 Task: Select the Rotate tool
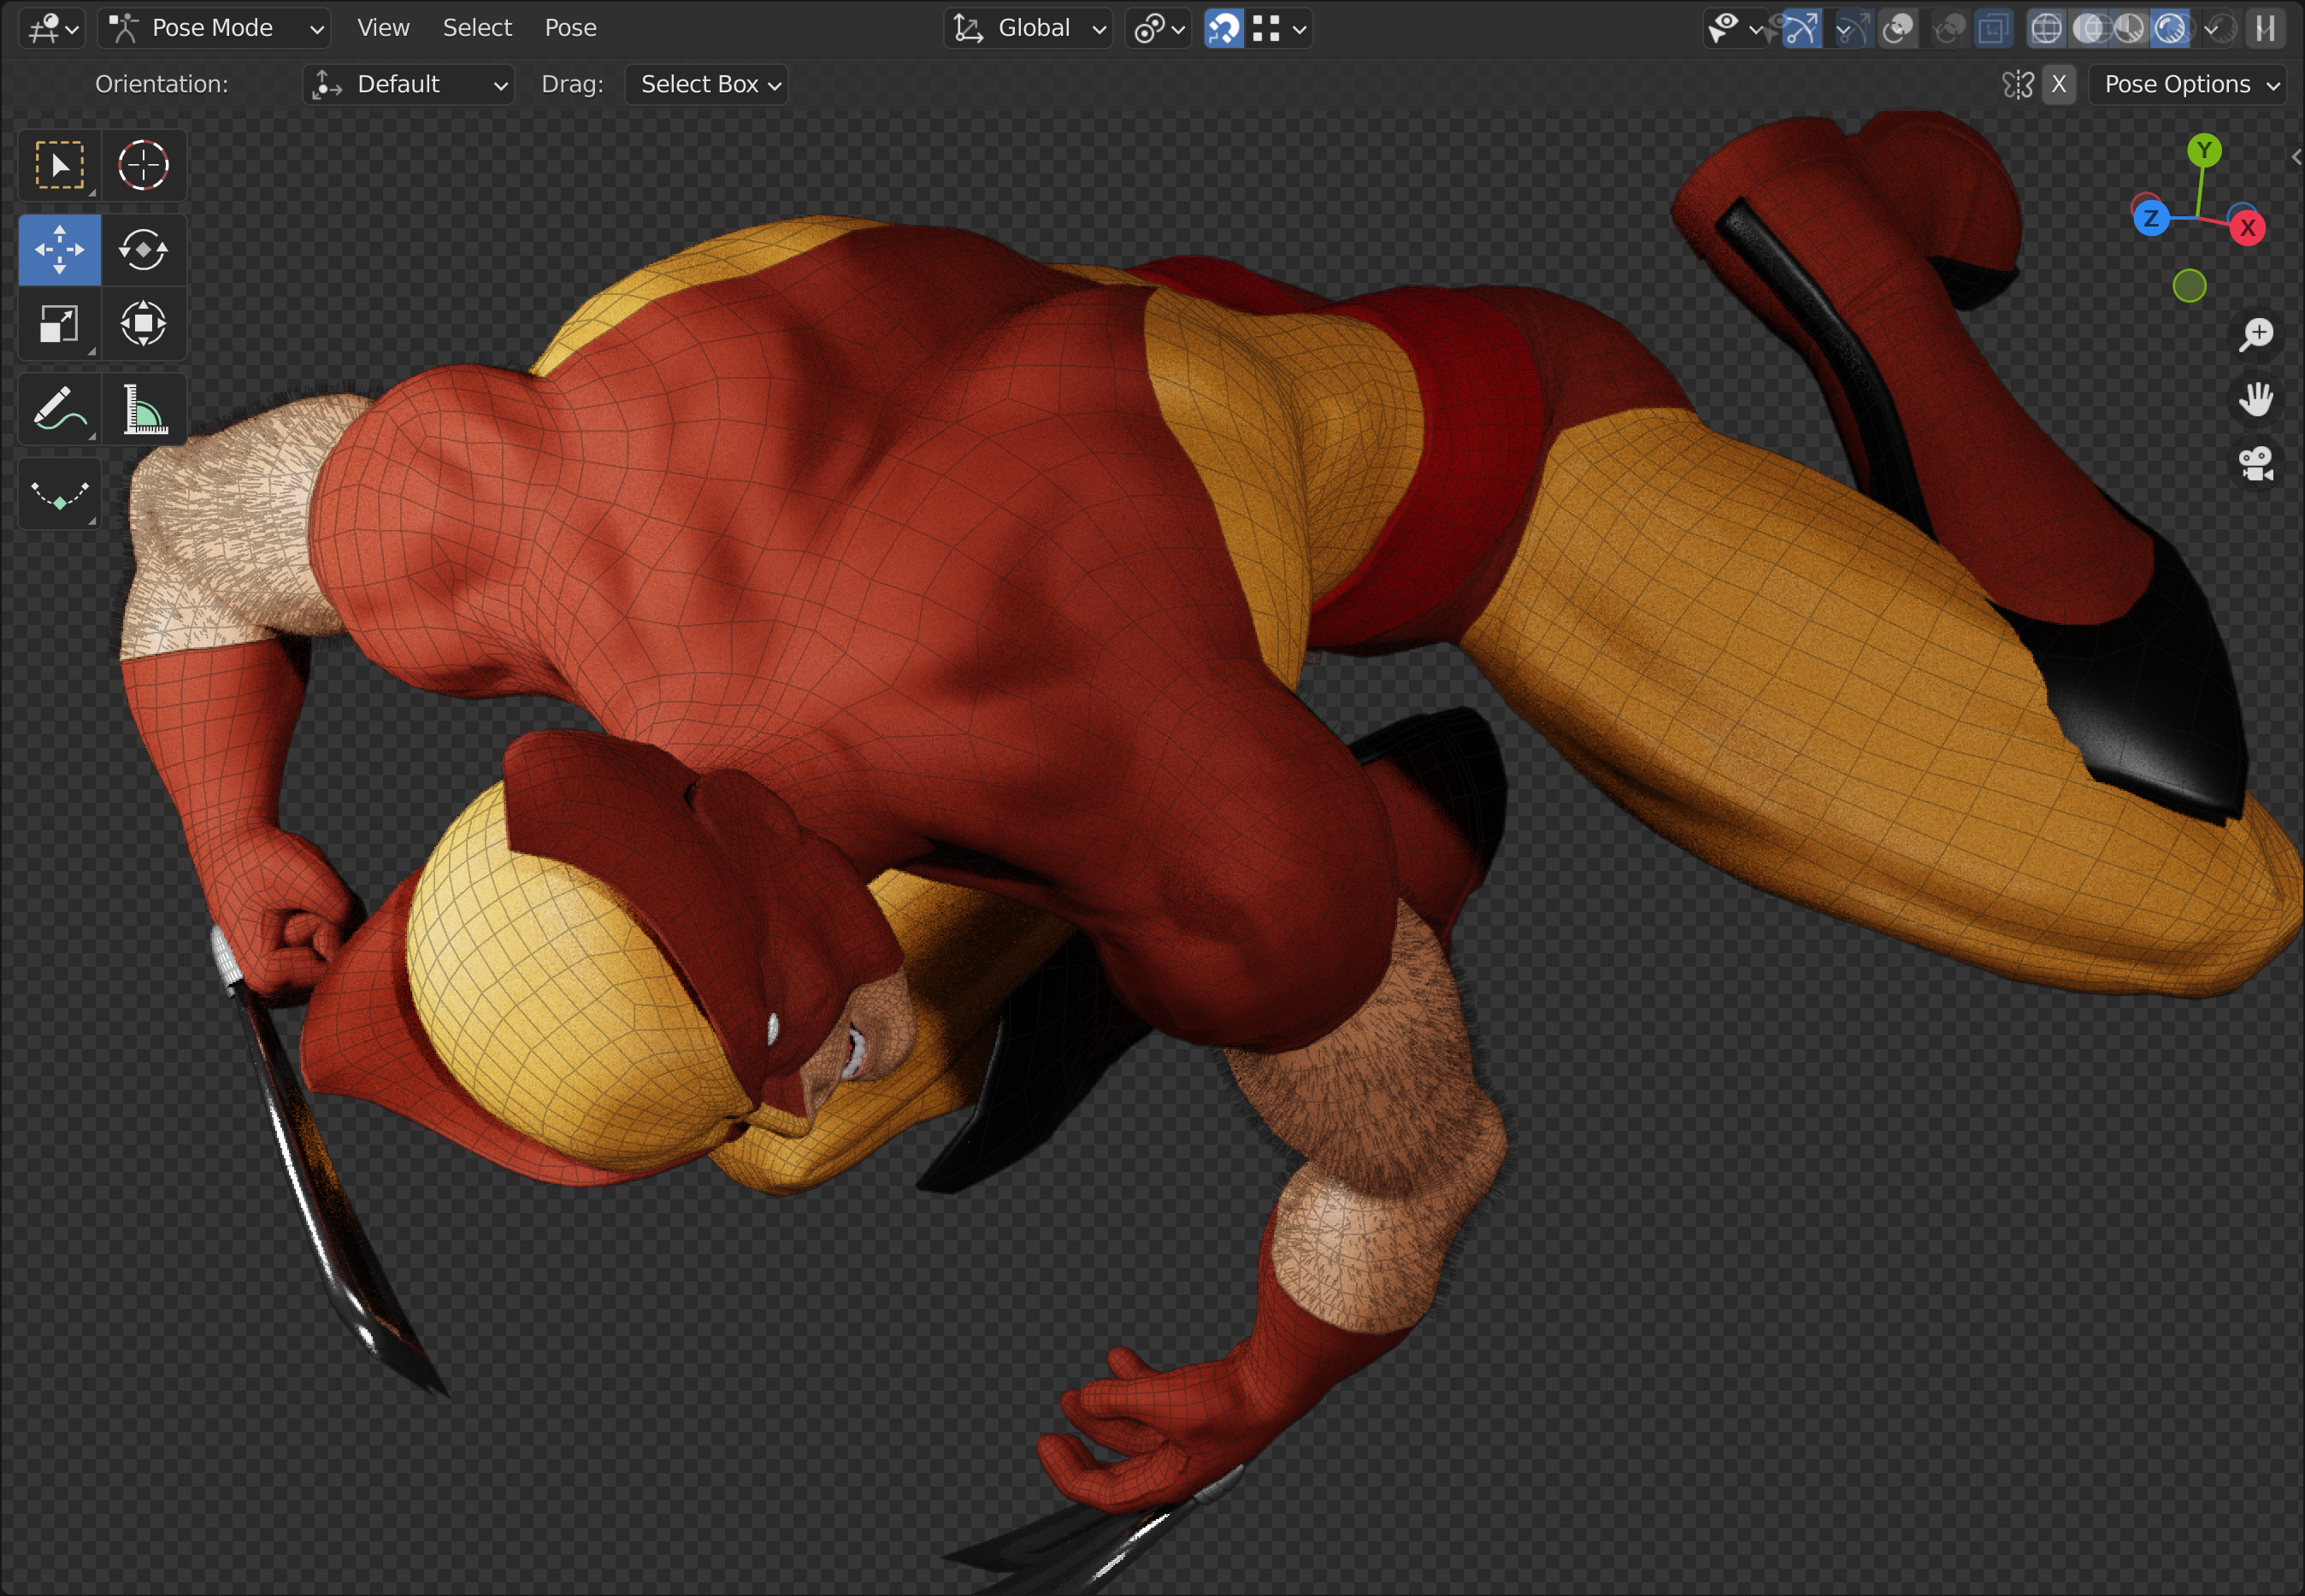(x=143, y=249)
